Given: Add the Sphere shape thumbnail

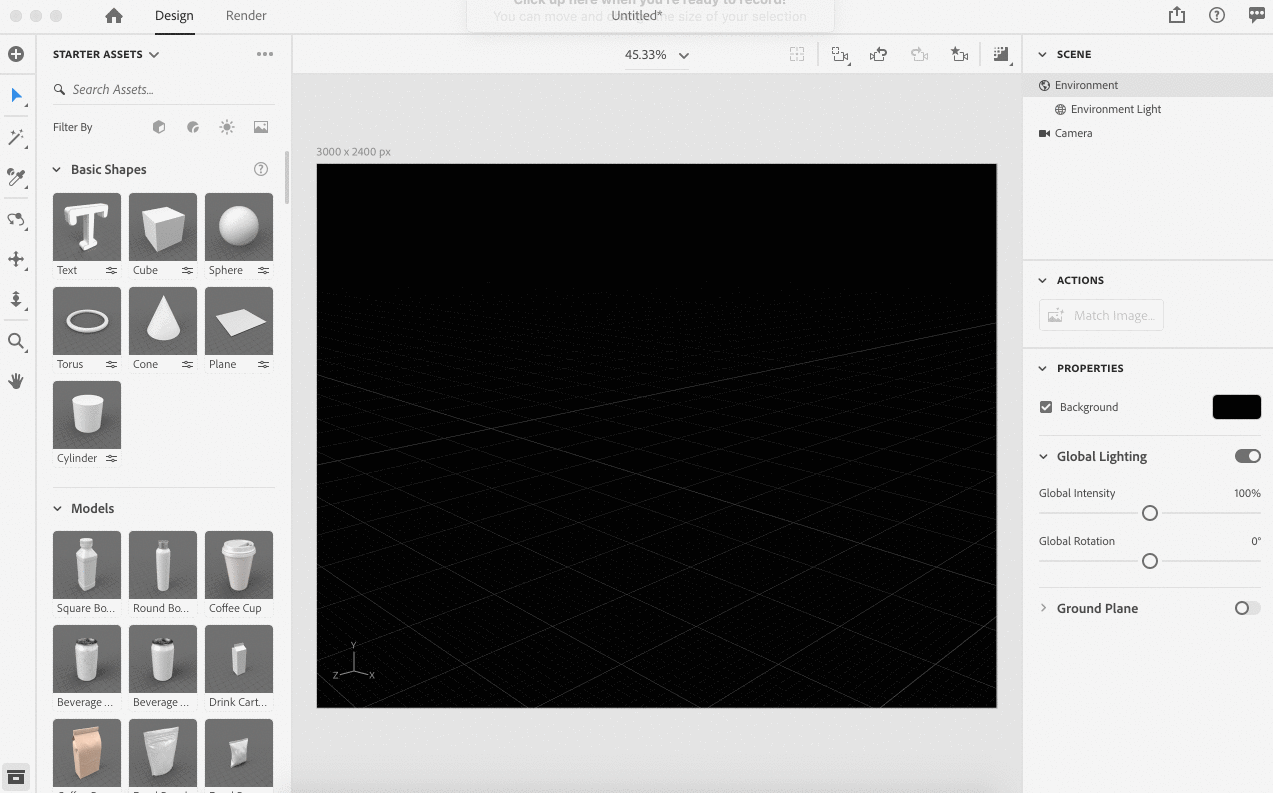Looking at the screenshot, I should 239,227.
